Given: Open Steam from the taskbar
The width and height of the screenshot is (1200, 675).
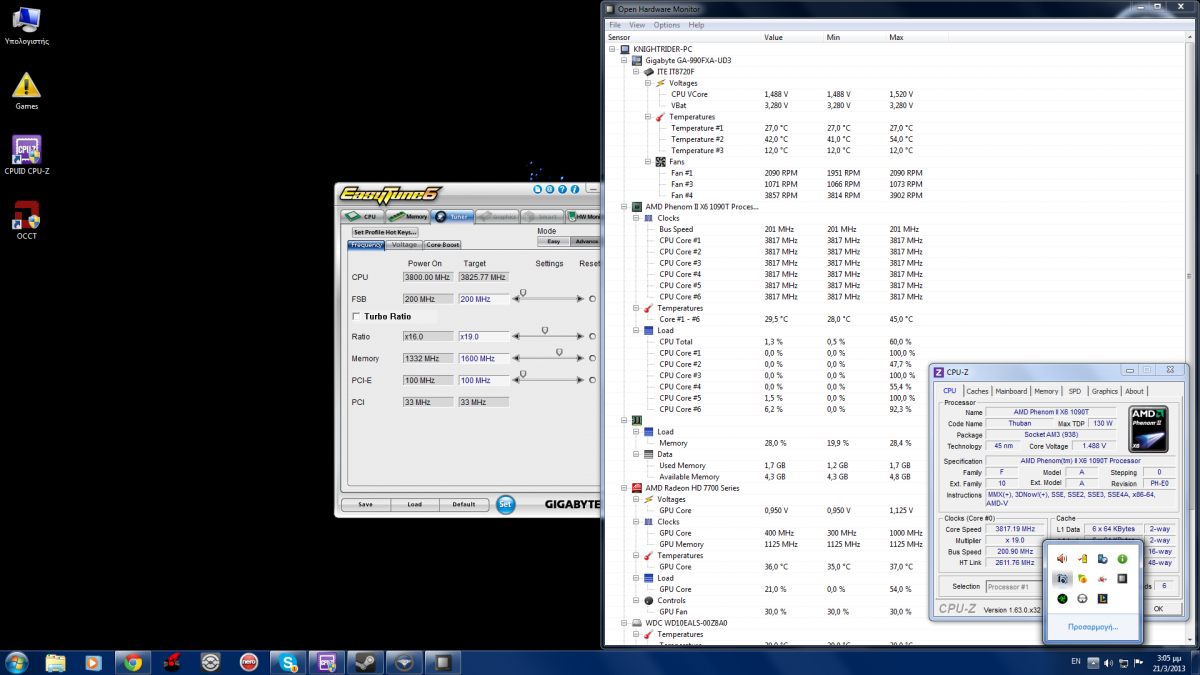Looking at the screenshot, I should [364, 662].
